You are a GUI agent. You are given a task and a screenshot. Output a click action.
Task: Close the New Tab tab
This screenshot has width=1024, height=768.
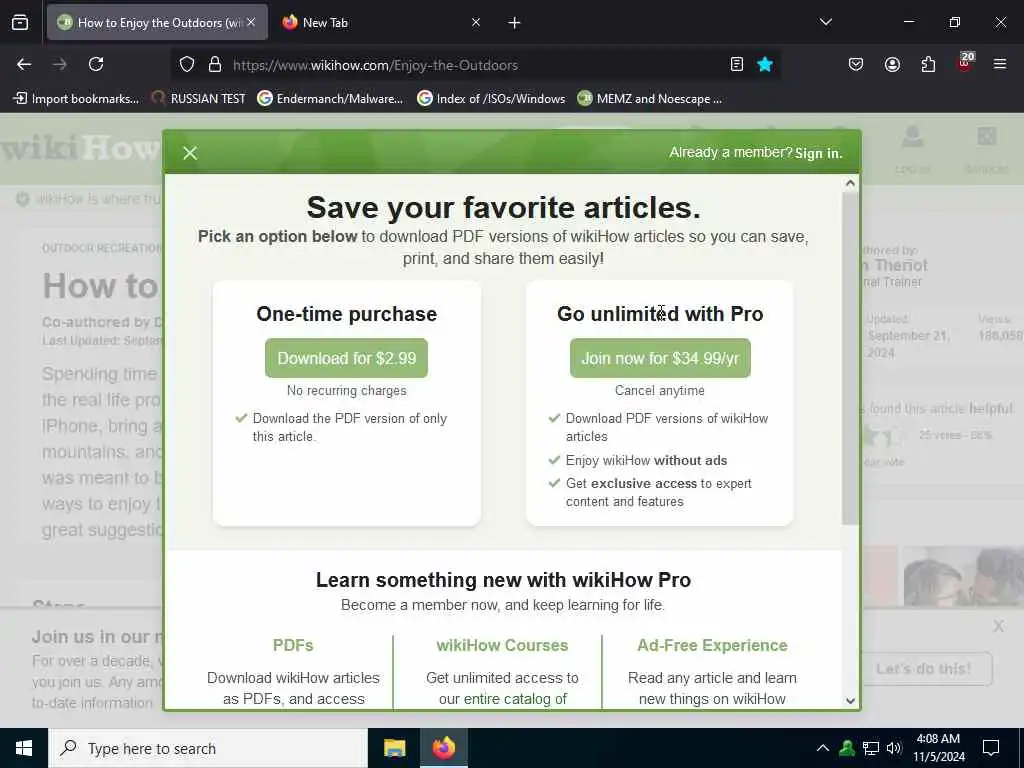(x=475, y=22)
